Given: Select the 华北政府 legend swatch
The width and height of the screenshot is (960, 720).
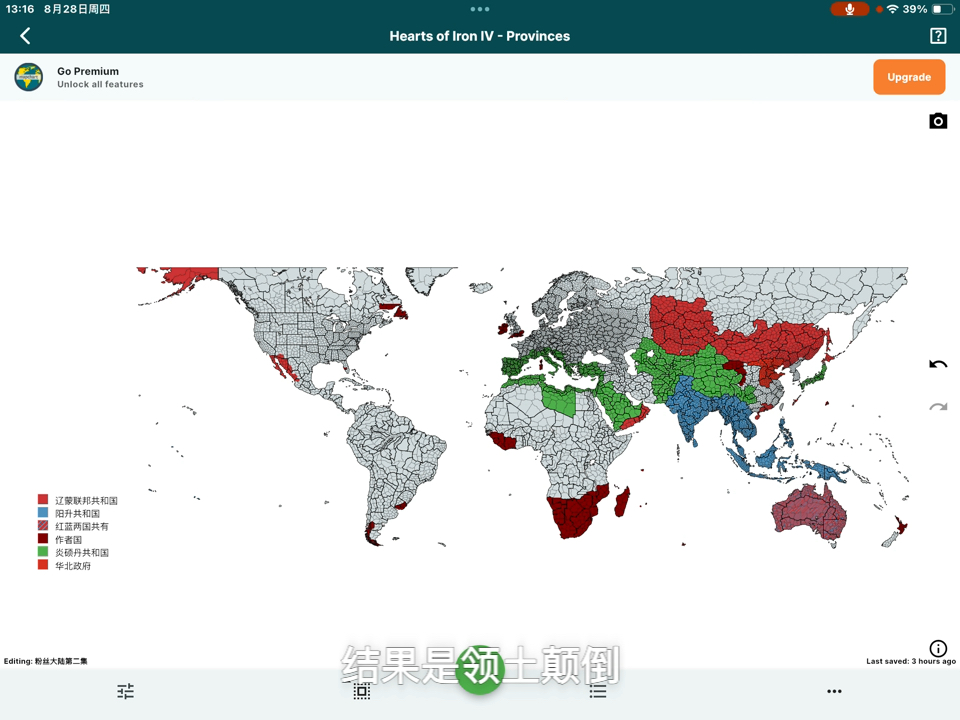Looking at the screenshot, I should click(43, 564).
